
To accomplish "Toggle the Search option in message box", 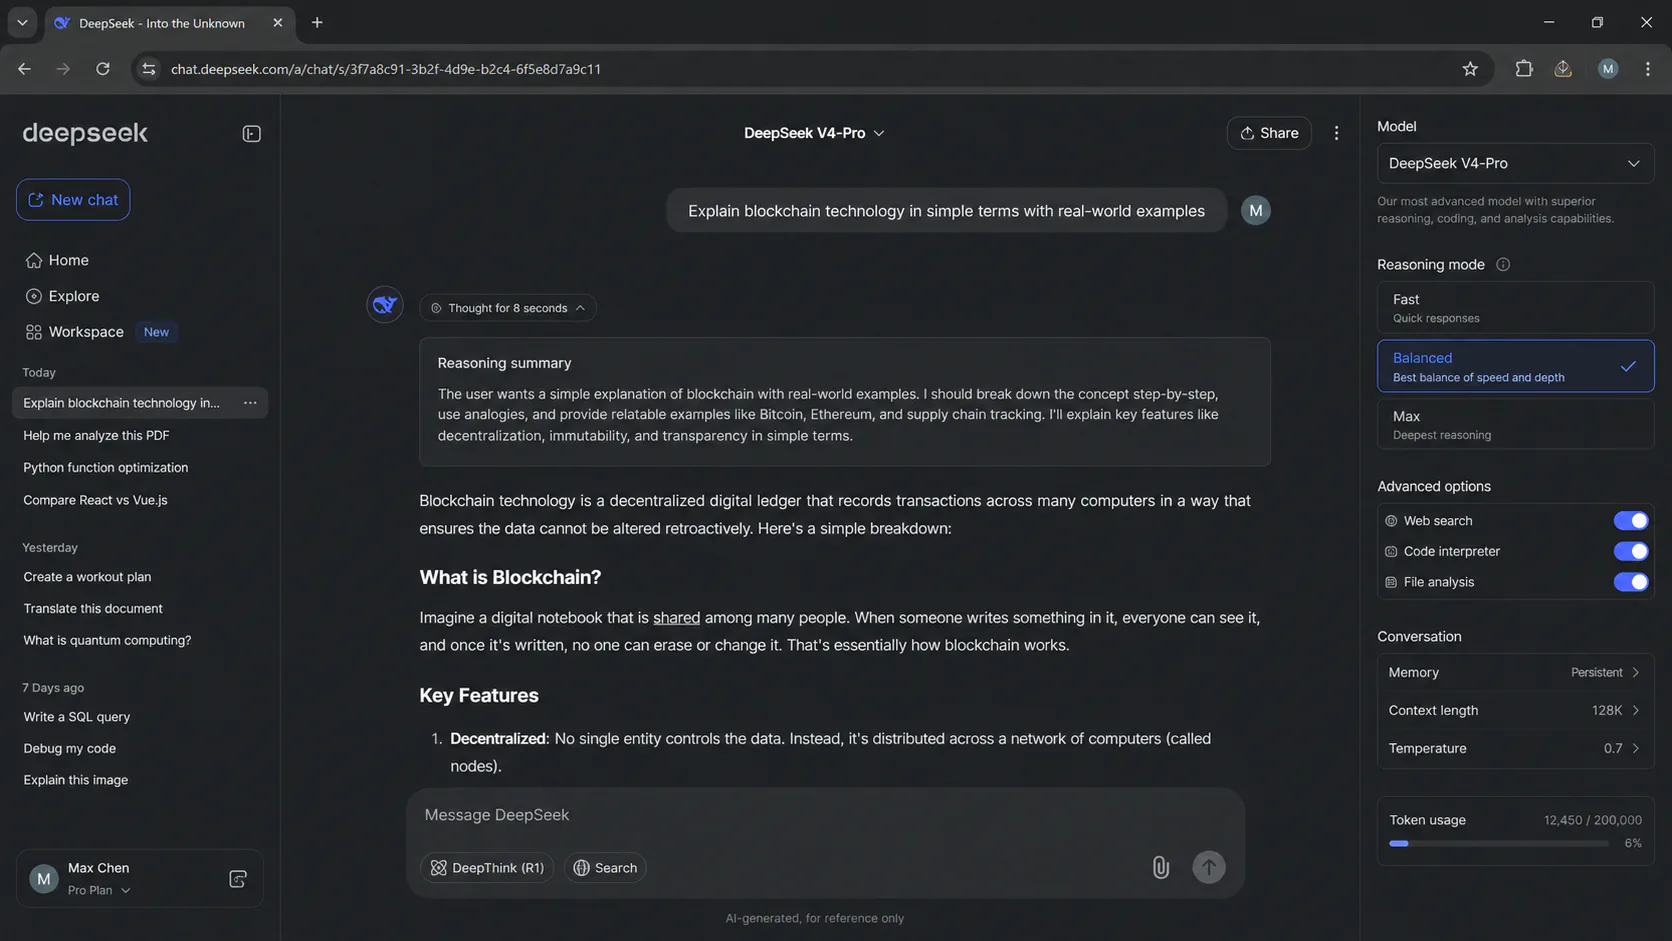I will click(605, 868).
